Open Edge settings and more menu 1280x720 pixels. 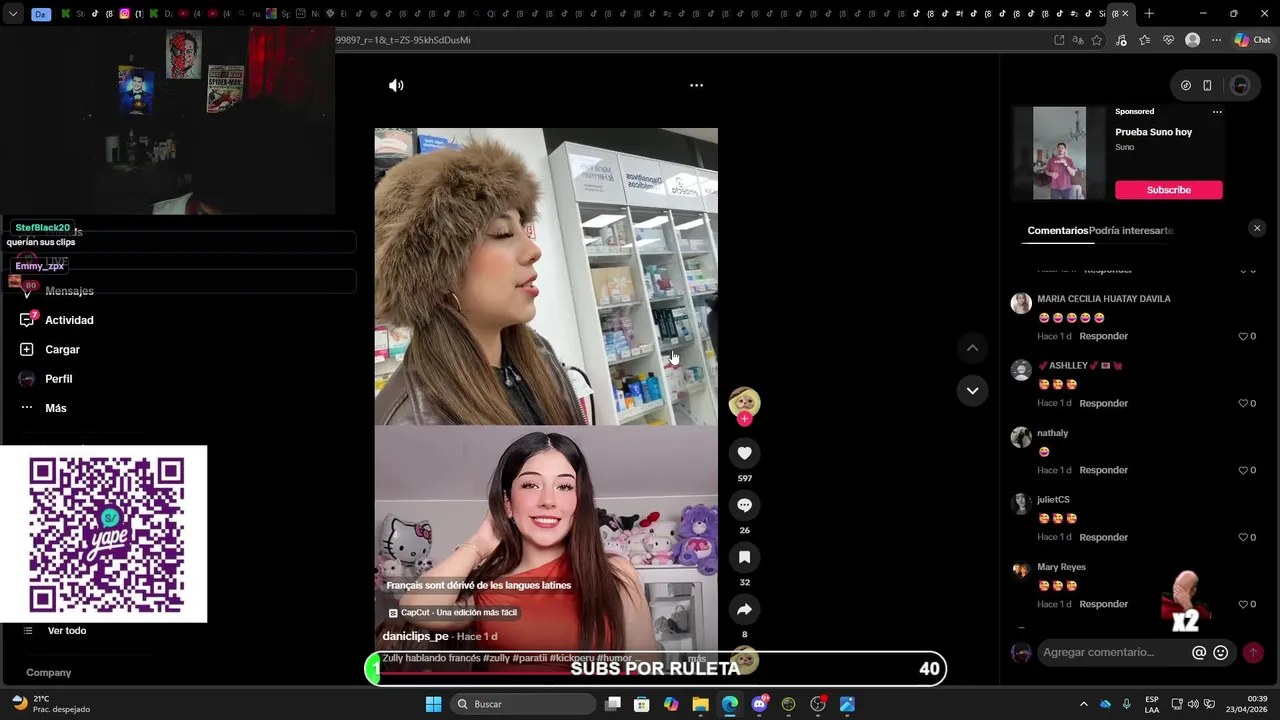(1216, 40)
